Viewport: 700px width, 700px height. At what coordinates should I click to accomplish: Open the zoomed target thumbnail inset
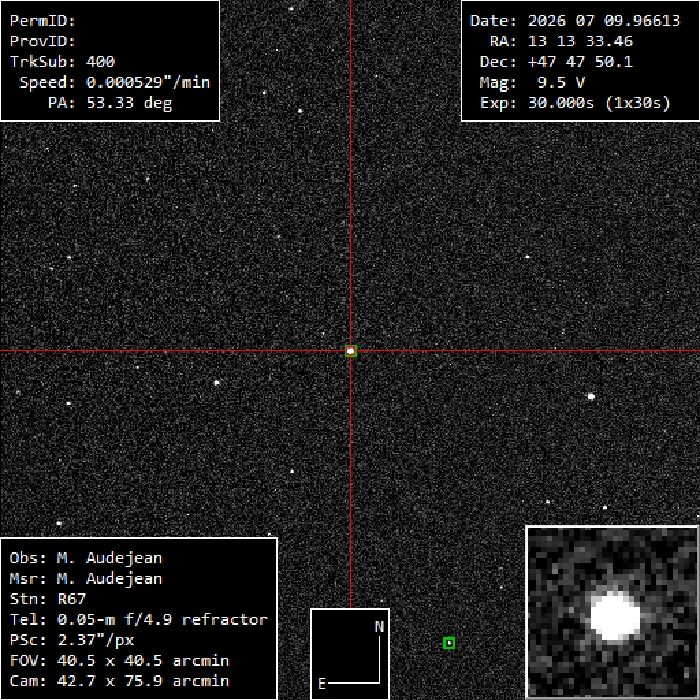(x=612, y=612)
